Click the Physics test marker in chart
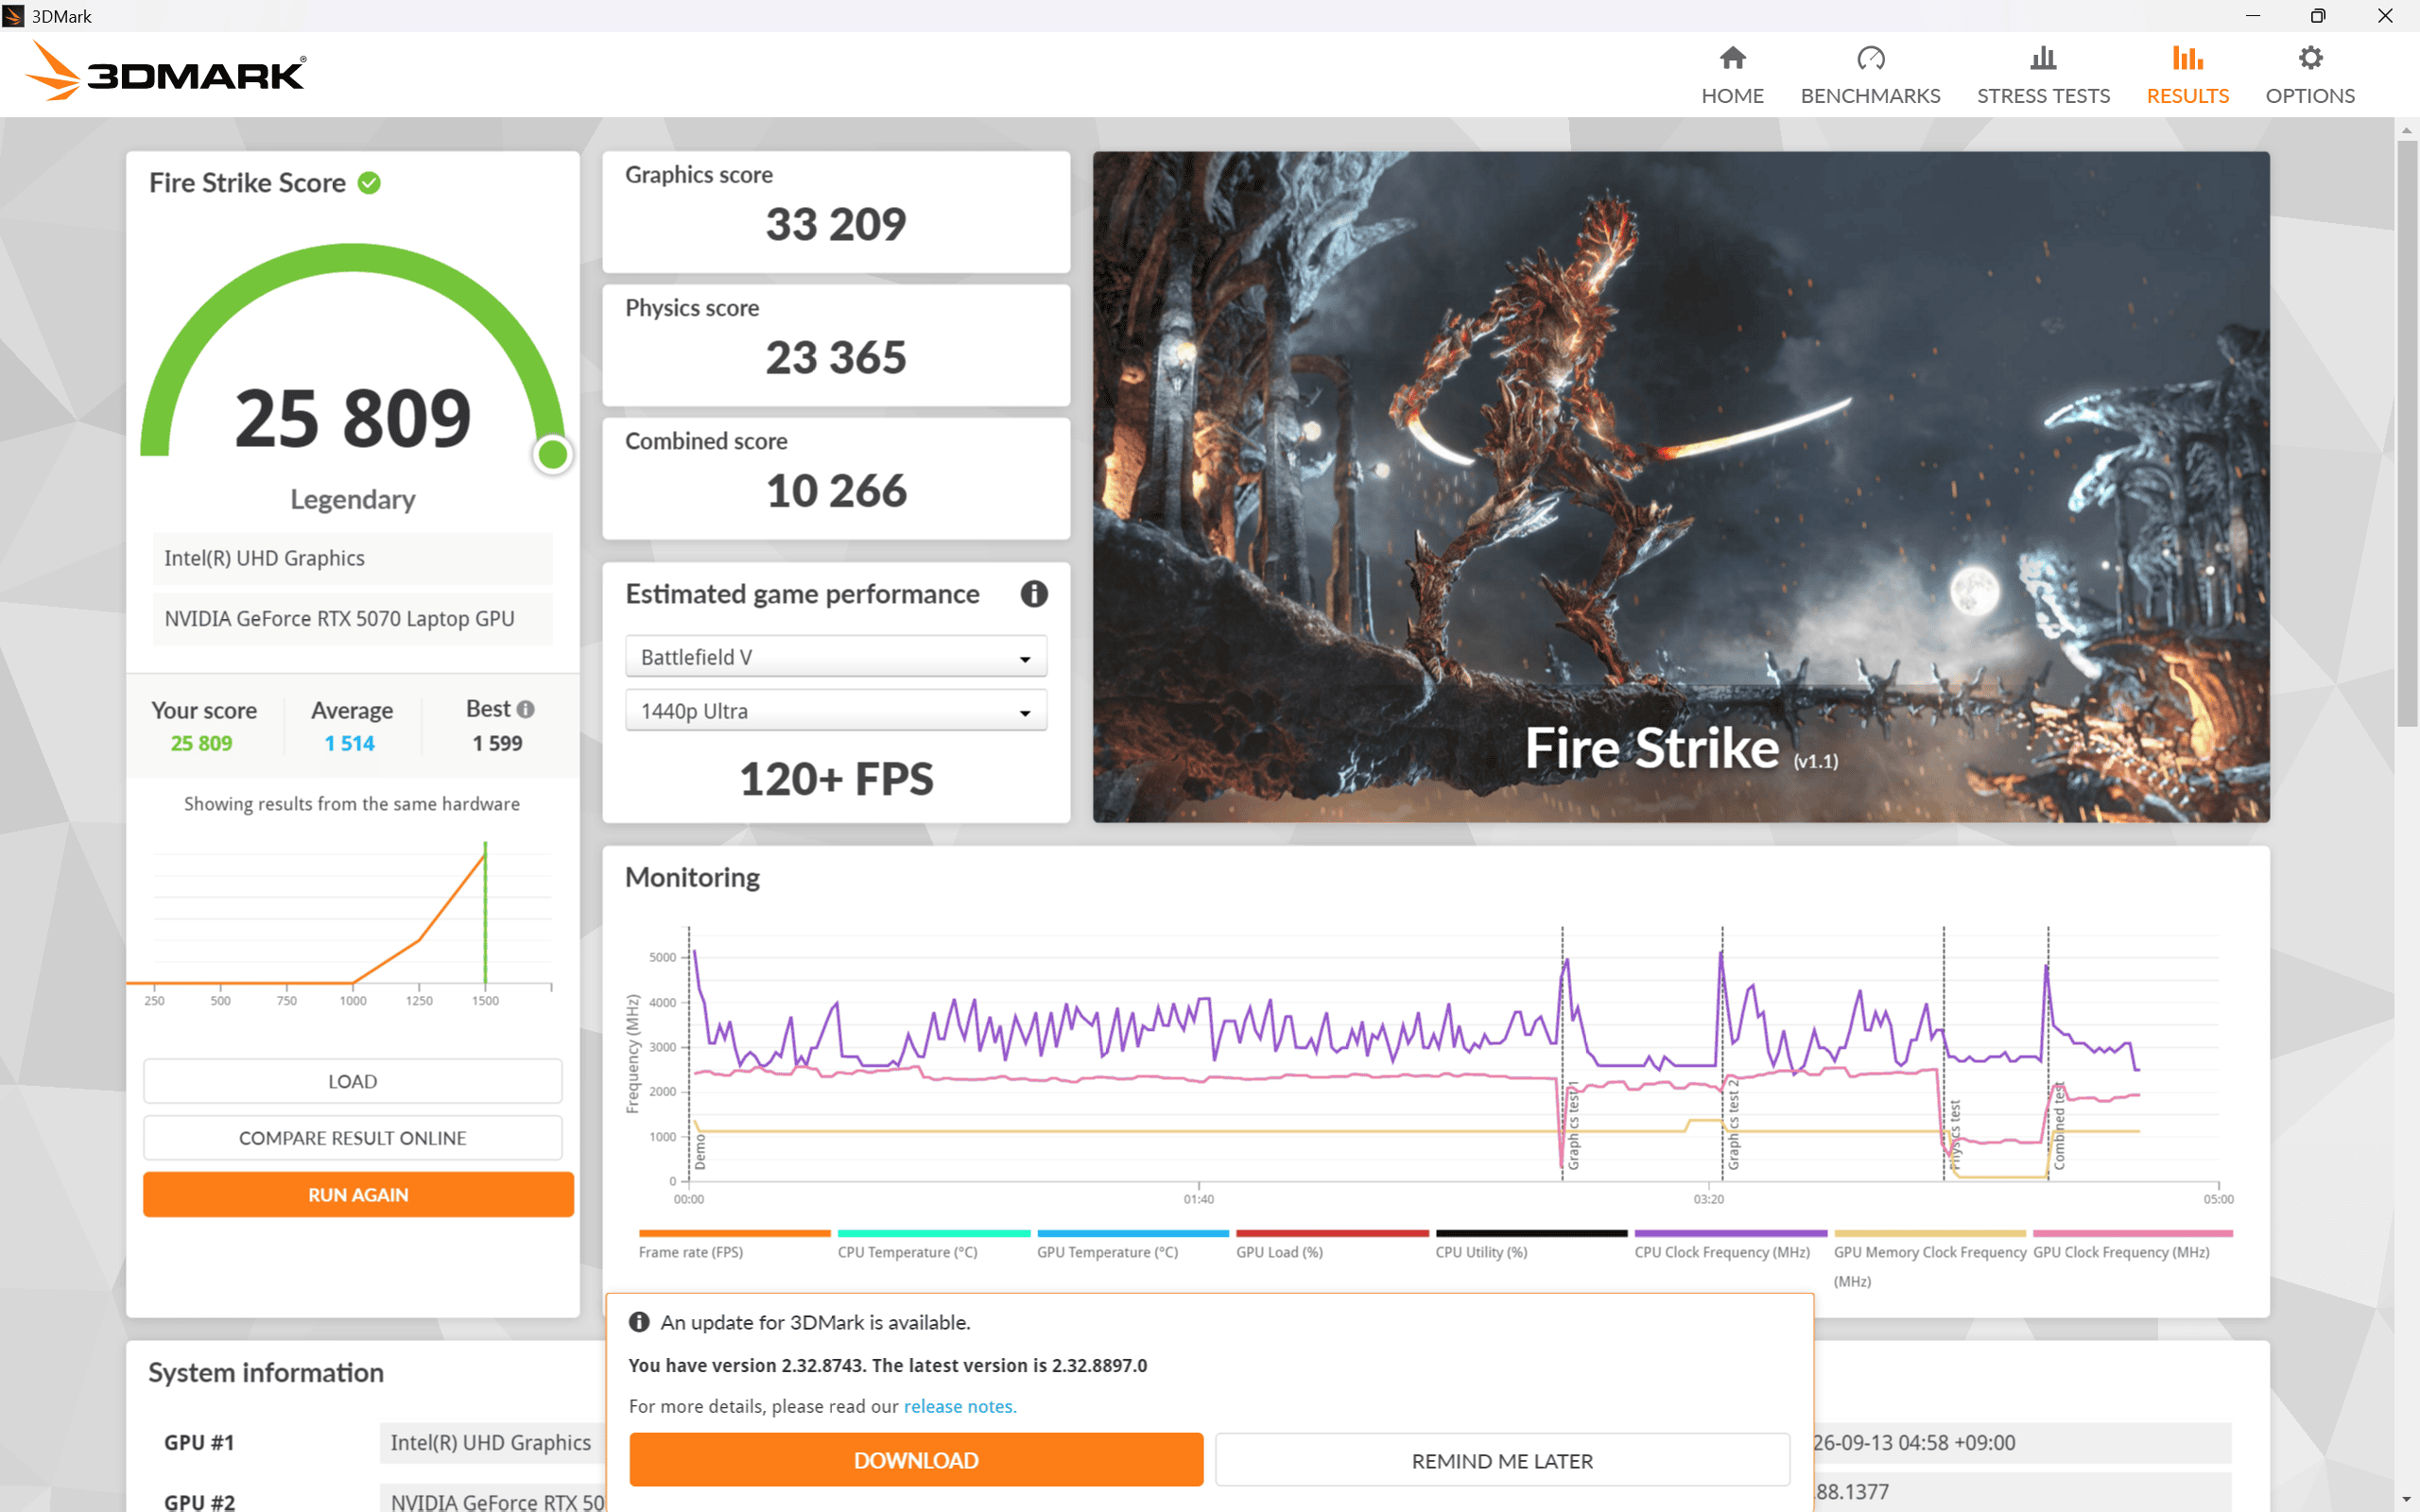 (1955, 1134)
